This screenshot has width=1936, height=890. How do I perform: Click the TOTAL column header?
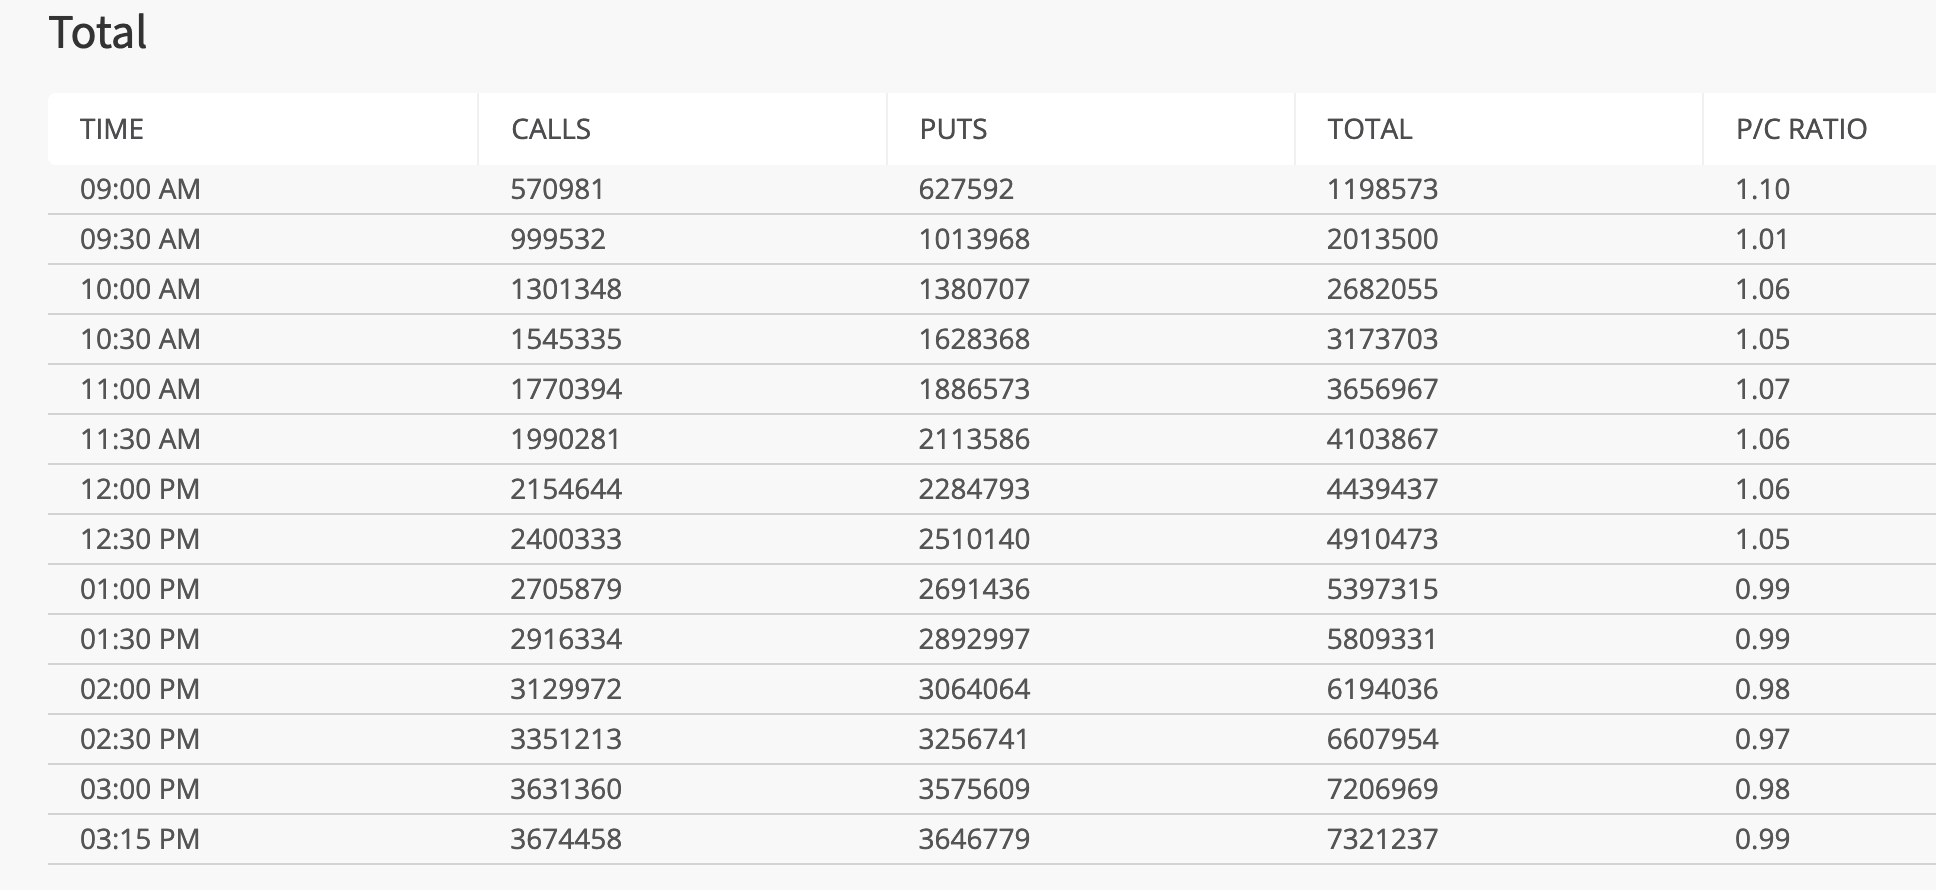1370,129
